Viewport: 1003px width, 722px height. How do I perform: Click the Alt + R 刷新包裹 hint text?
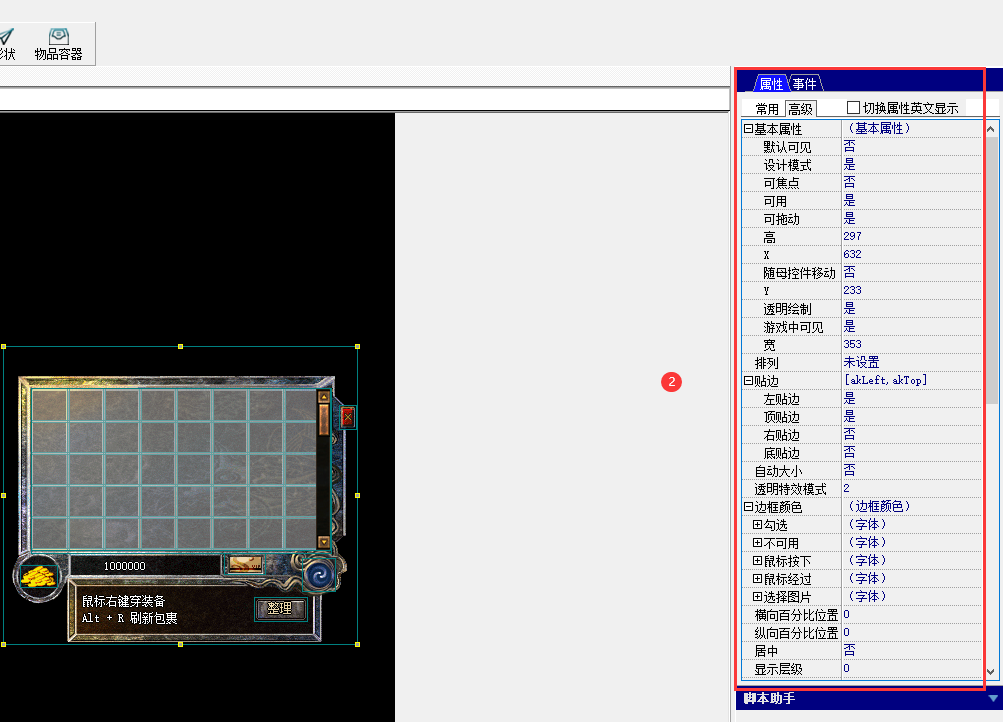pyautogui.click(x=129, y=618)
